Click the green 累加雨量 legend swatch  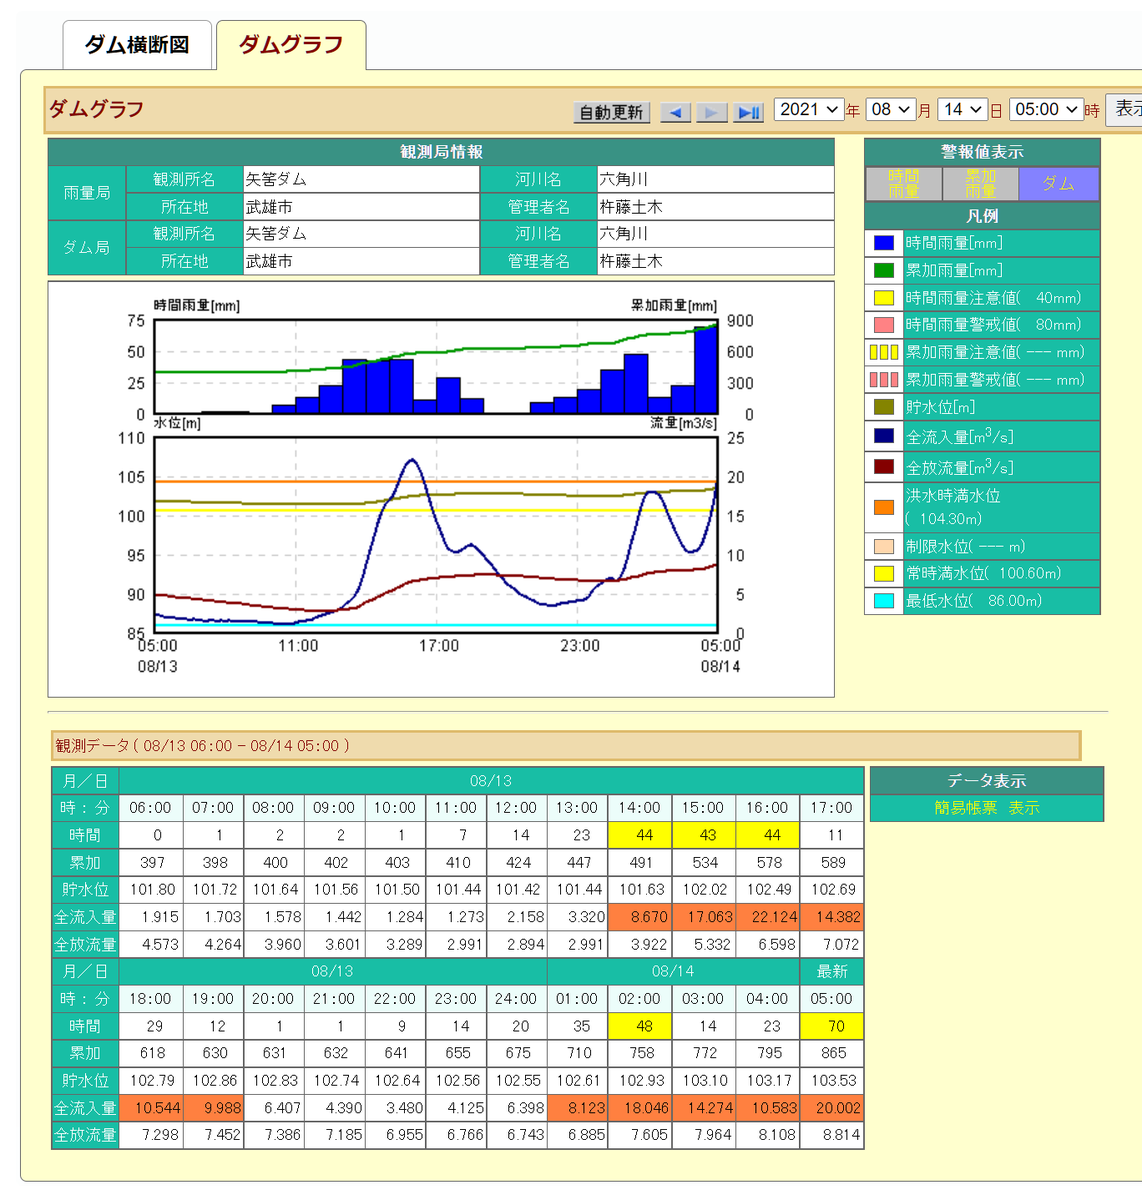(884, 270)
